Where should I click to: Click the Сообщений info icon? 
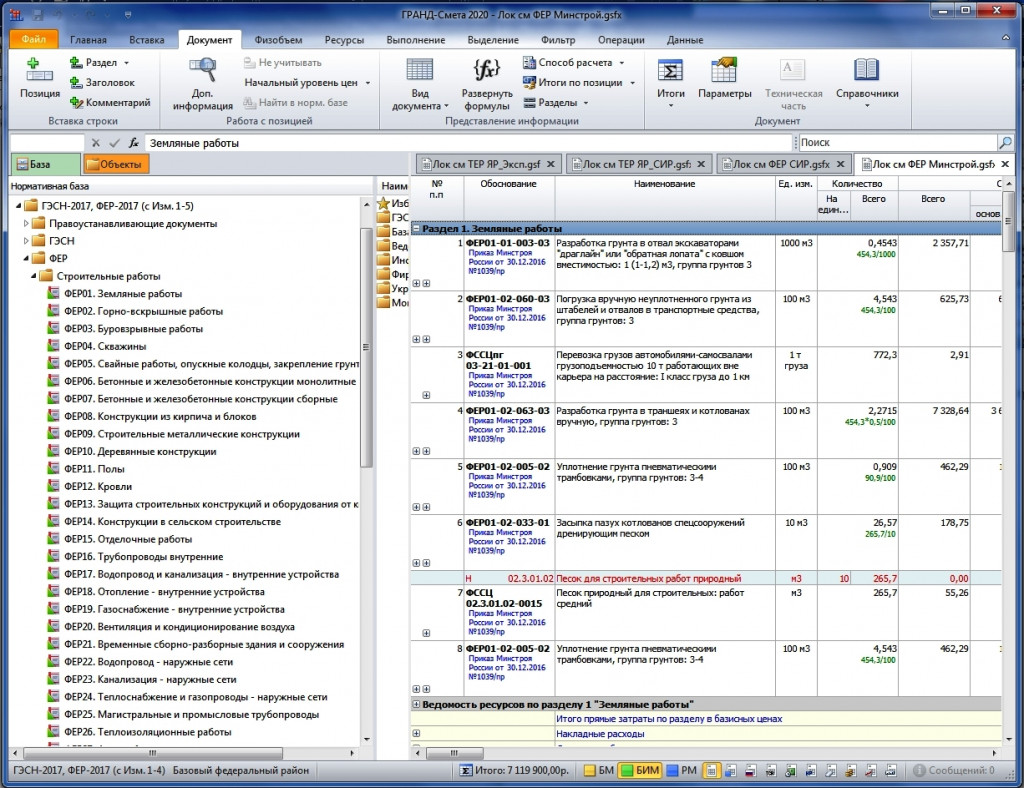[919, 770]
